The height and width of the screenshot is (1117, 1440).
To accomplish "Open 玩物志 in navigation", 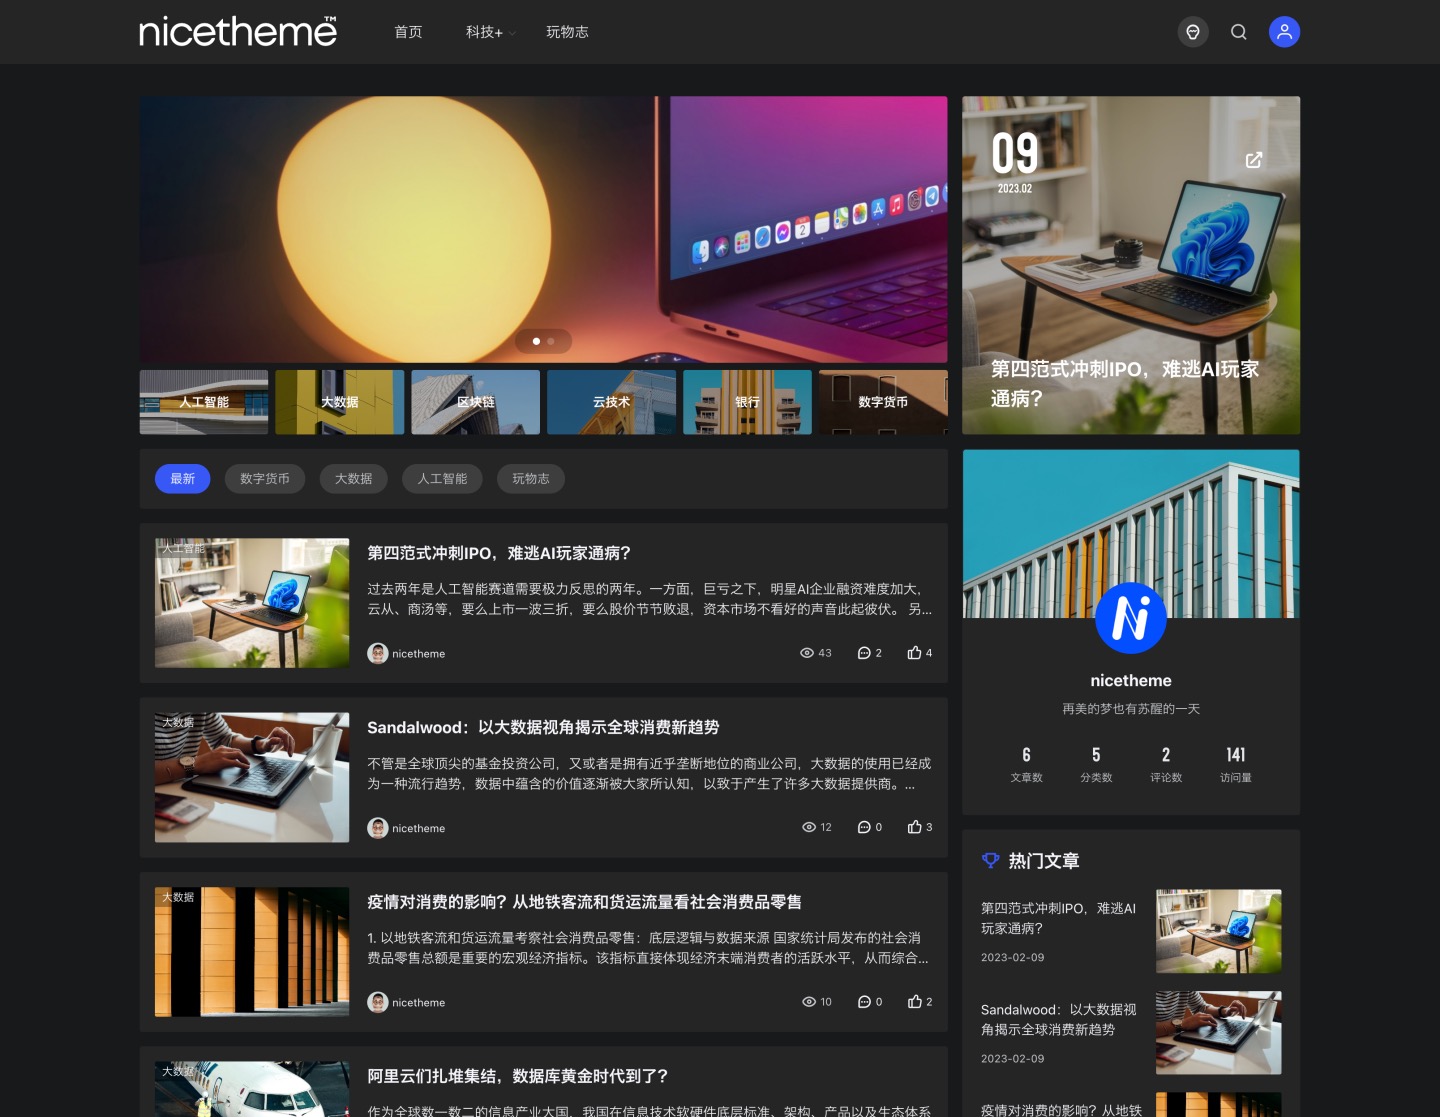I will tap(567, 32).
